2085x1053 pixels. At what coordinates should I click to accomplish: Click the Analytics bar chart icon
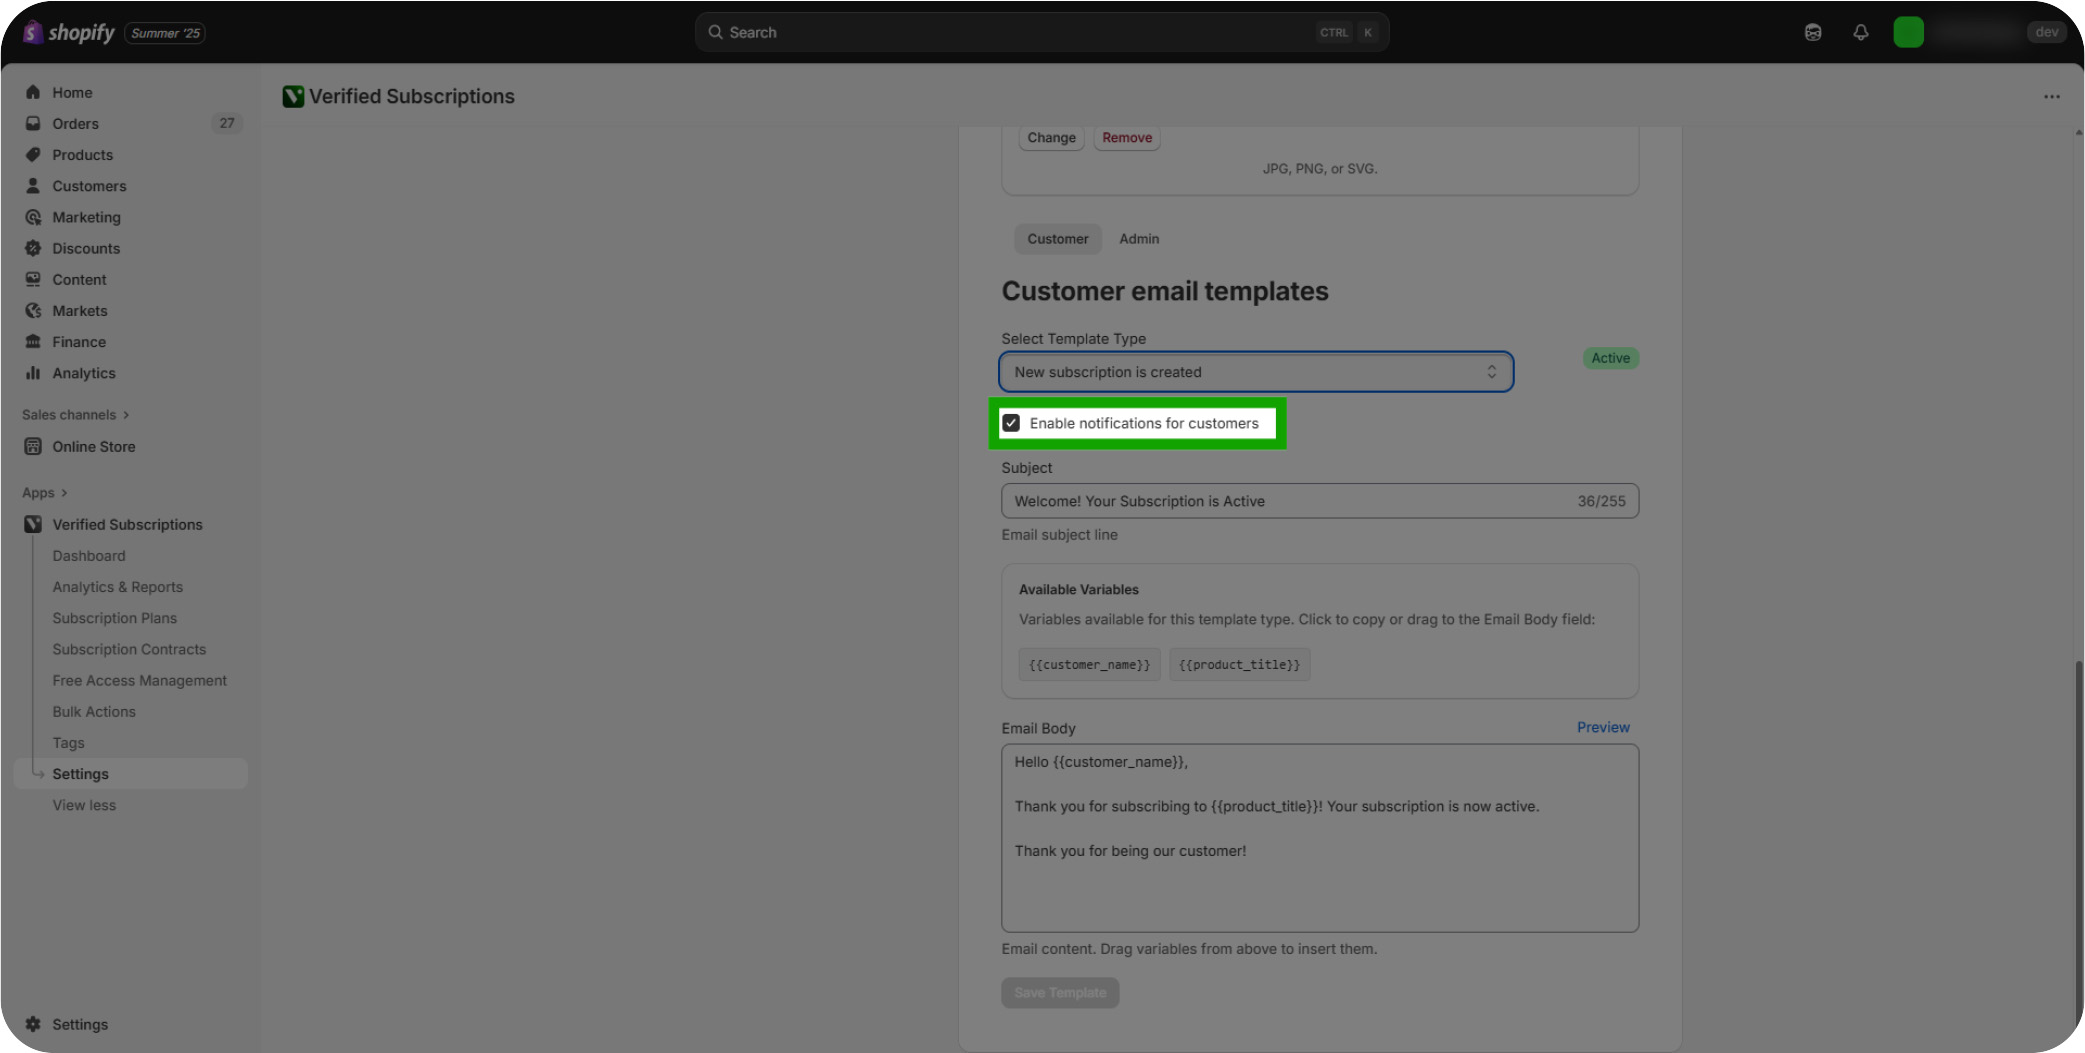tap(33, 373)
